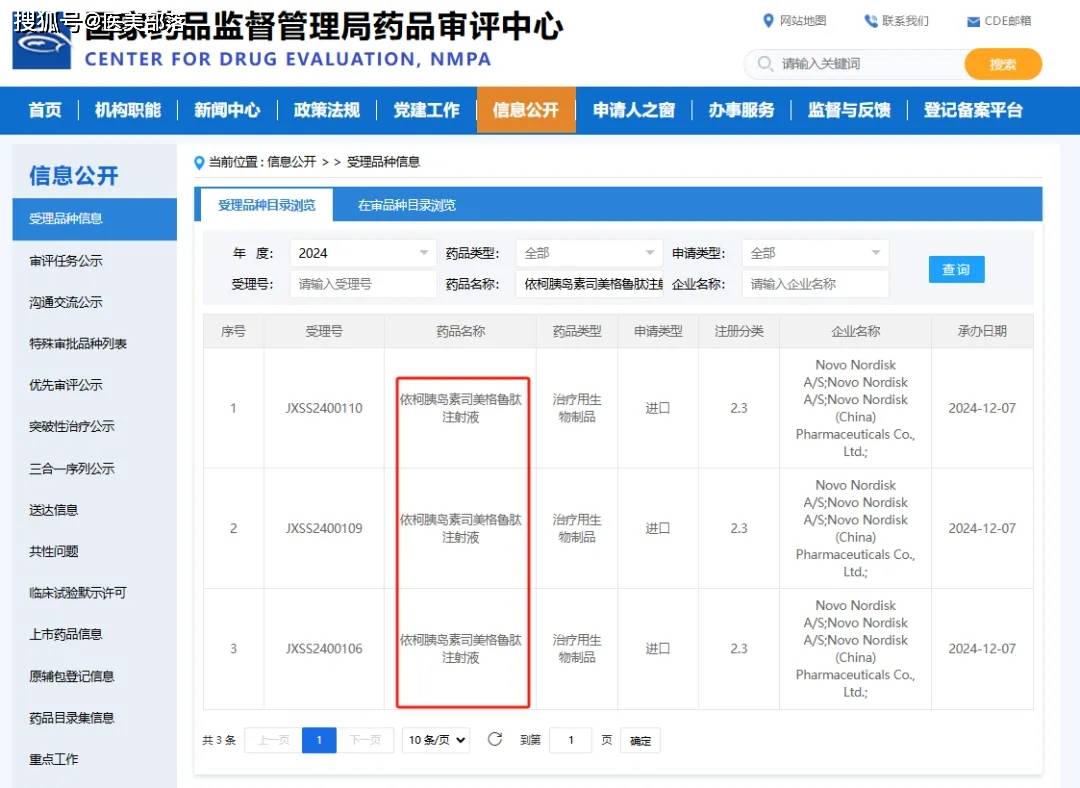This screenshot has width=1080, height=788.
Task: Open 临床试验默示许可 in sidebar
Action: 78,593
